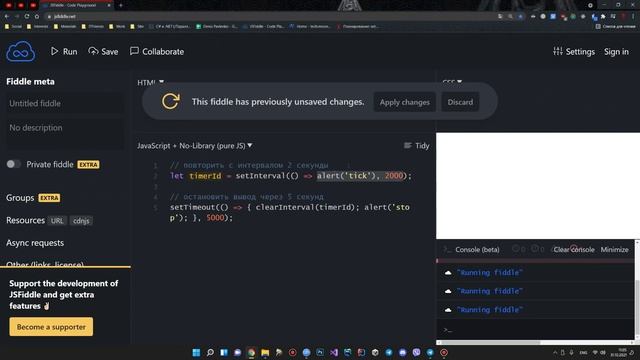Screen dimensions: 640x360
Task: Click the Console (beta) label
Action: 477,249
